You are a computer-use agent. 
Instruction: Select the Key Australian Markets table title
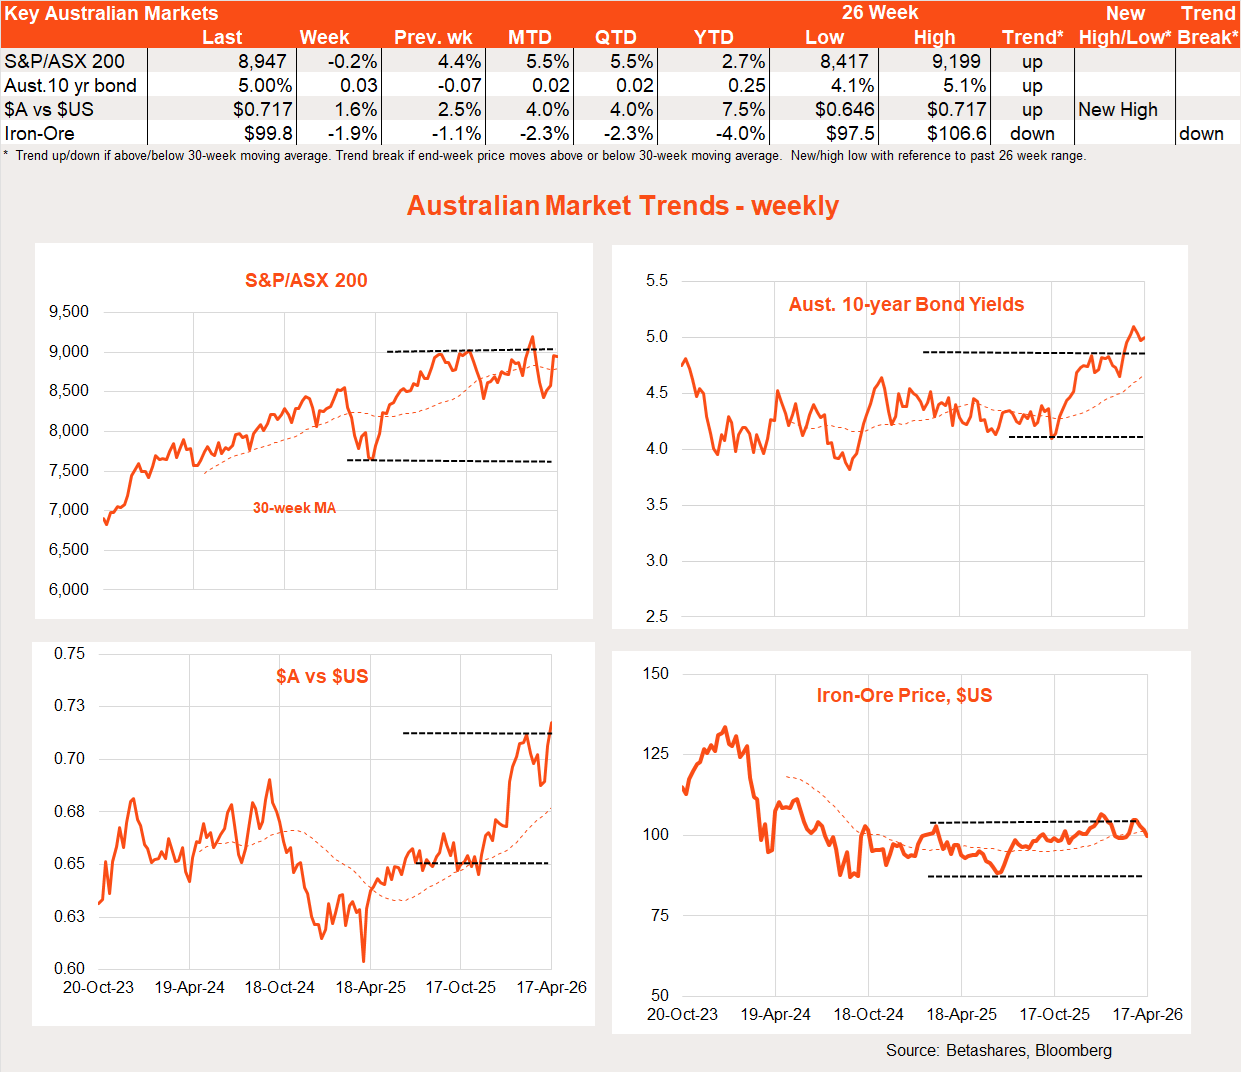click(111, 13)
